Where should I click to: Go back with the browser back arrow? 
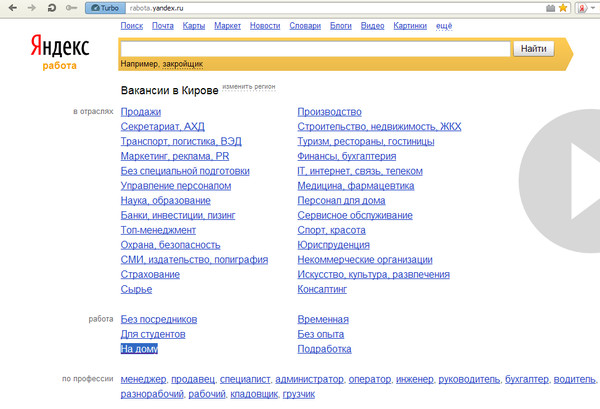click(13, 8)
